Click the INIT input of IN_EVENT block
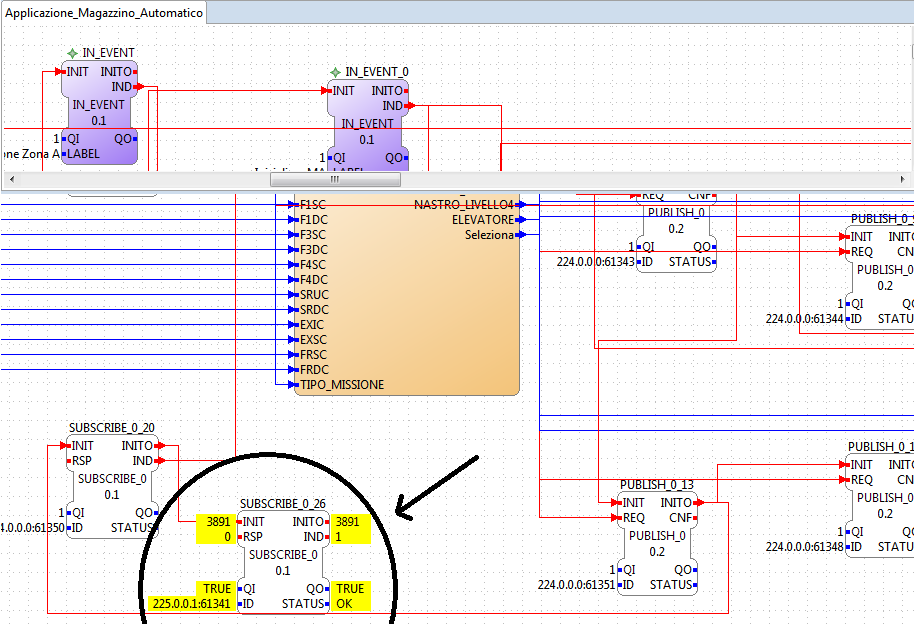Viewport: 914px width, 624px height. 78,72
